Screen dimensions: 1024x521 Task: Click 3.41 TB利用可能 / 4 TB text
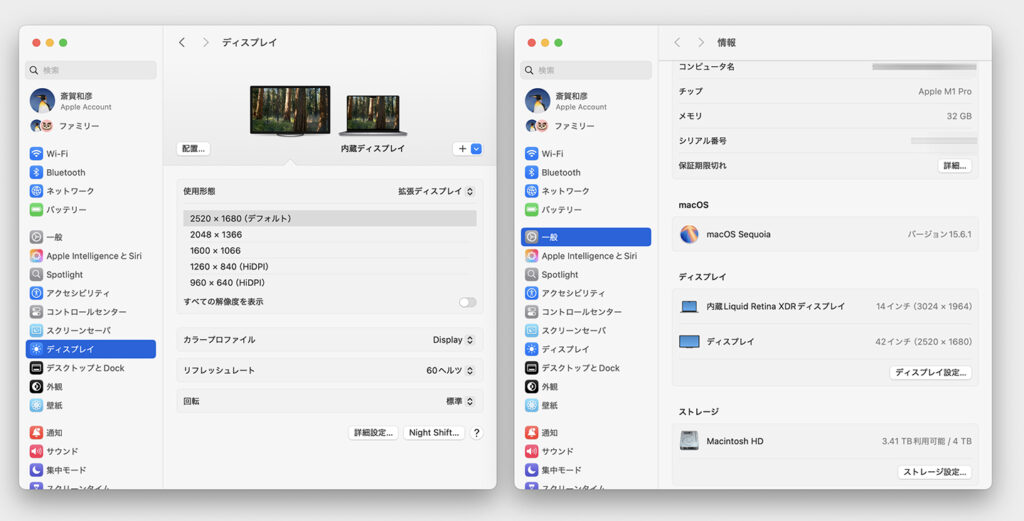[927, 441]
